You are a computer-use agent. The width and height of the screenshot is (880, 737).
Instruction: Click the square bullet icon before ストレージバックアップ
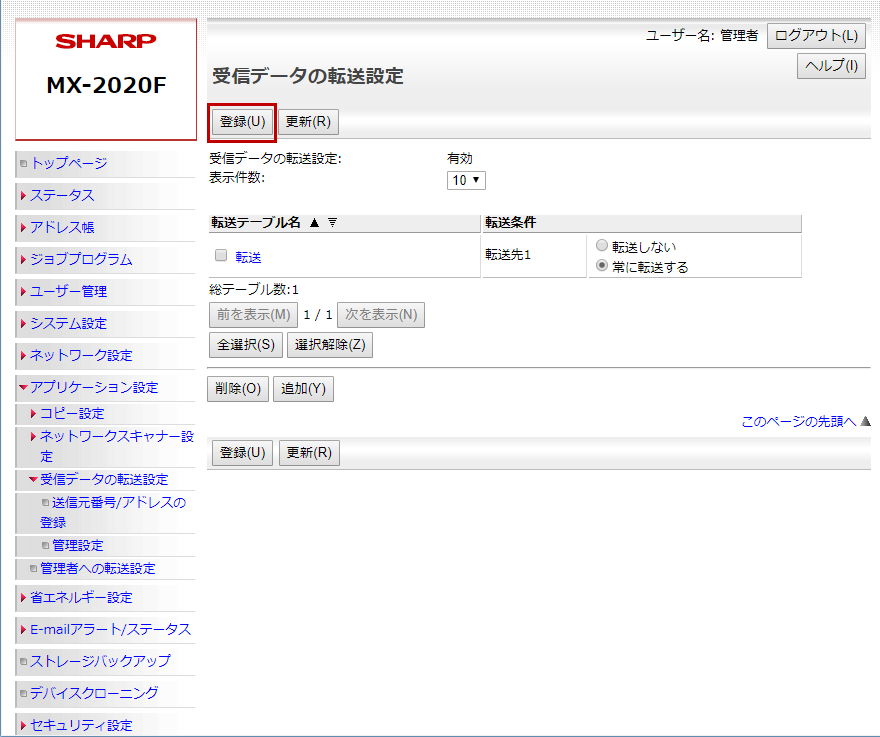coord(23,662)
